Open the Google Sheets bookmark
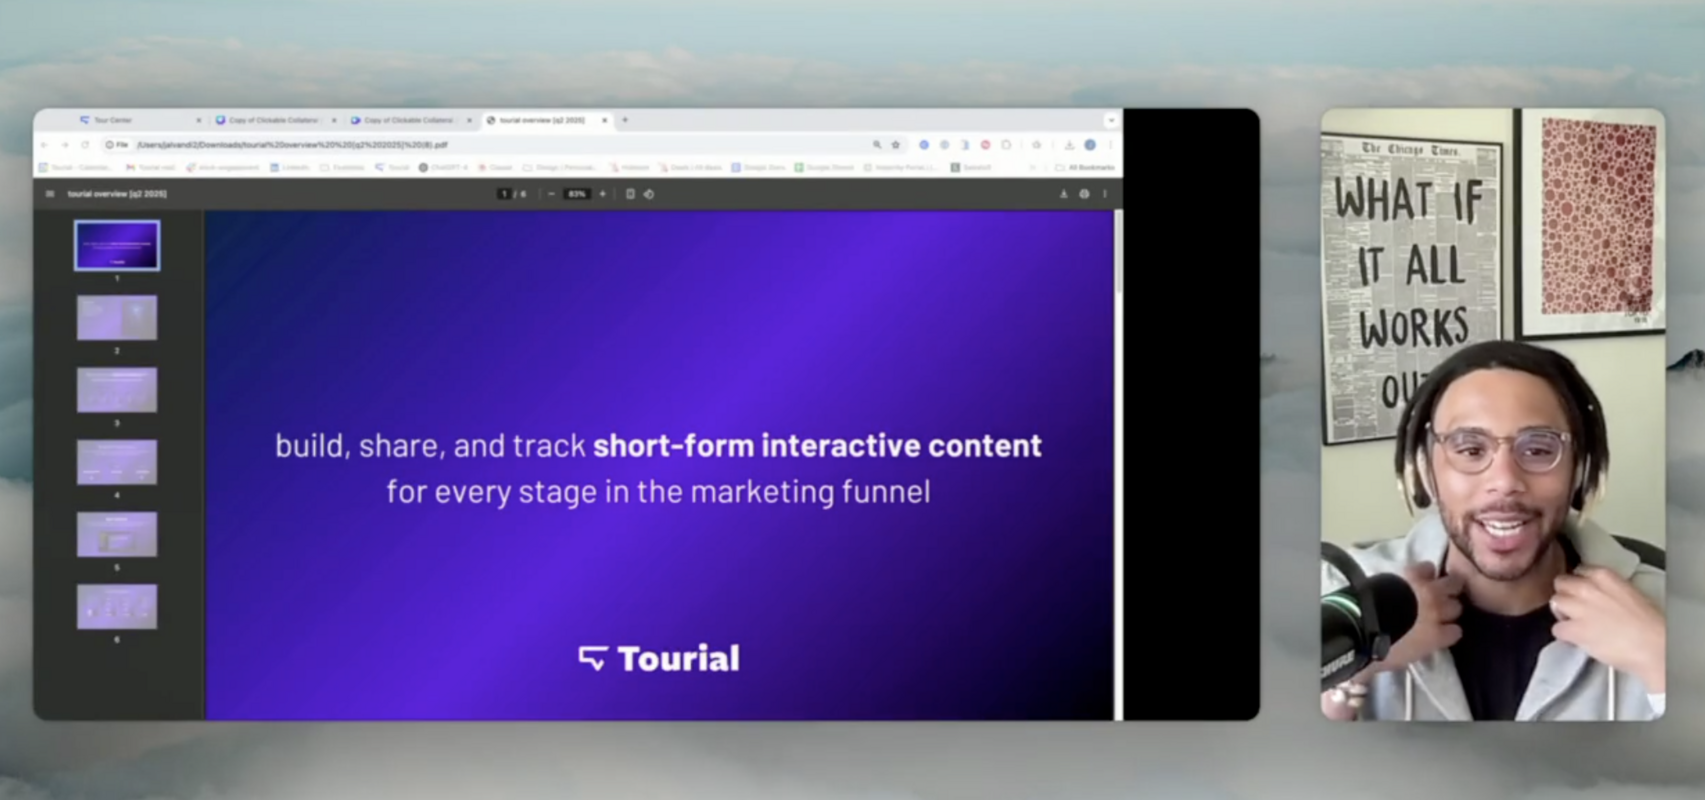This screenshot has height=800, width=1705. (x=824, y=167)
